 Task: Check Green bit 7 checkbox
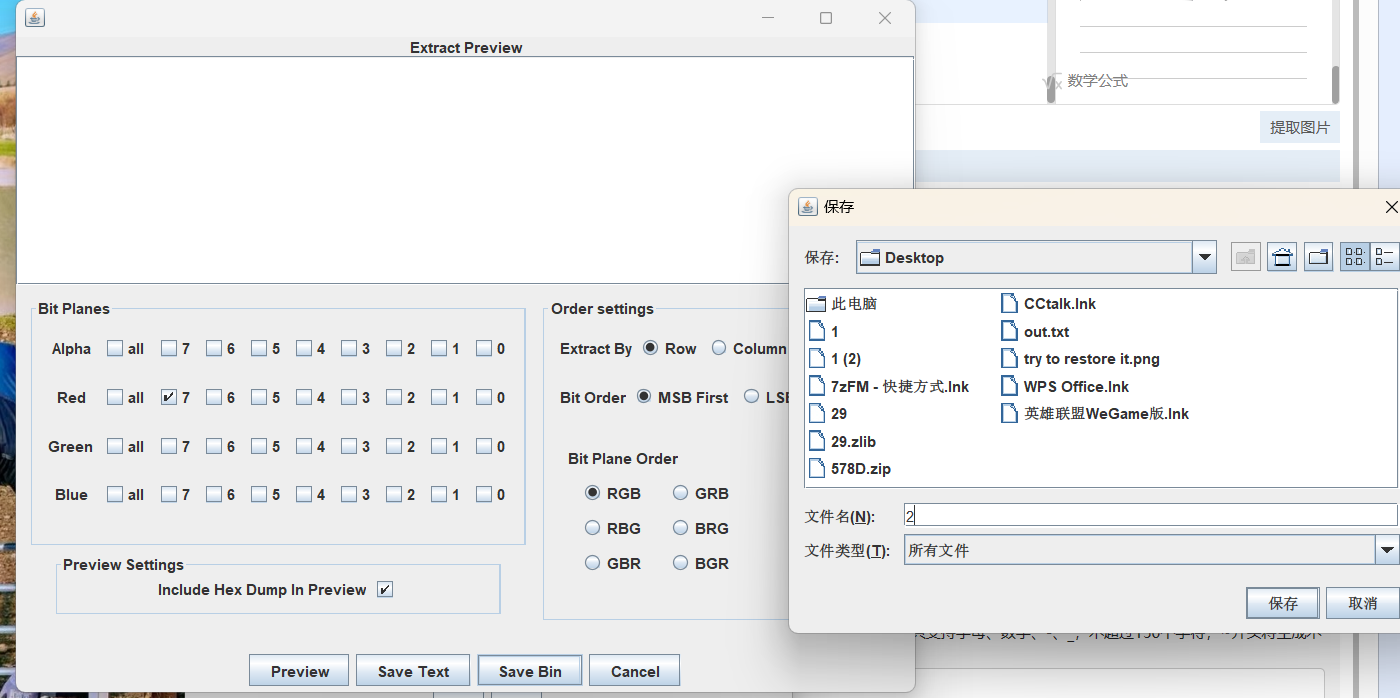pos(169,447)
